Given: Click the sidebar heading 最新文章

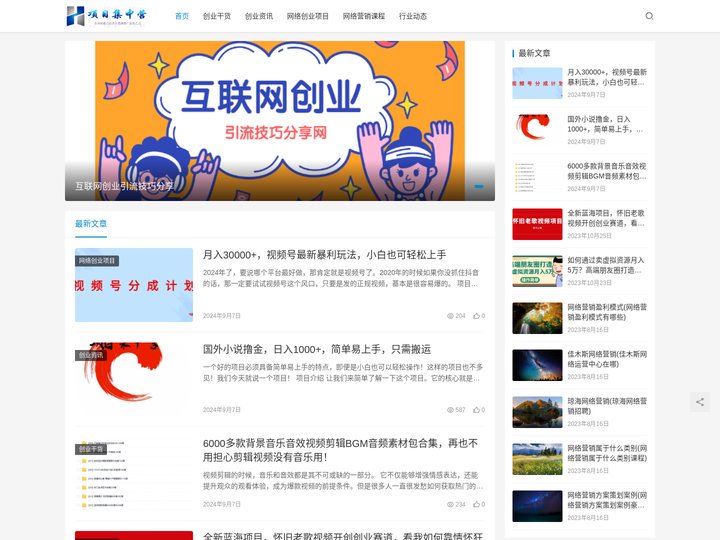Looking at the screenshot, I should [534, 53].
